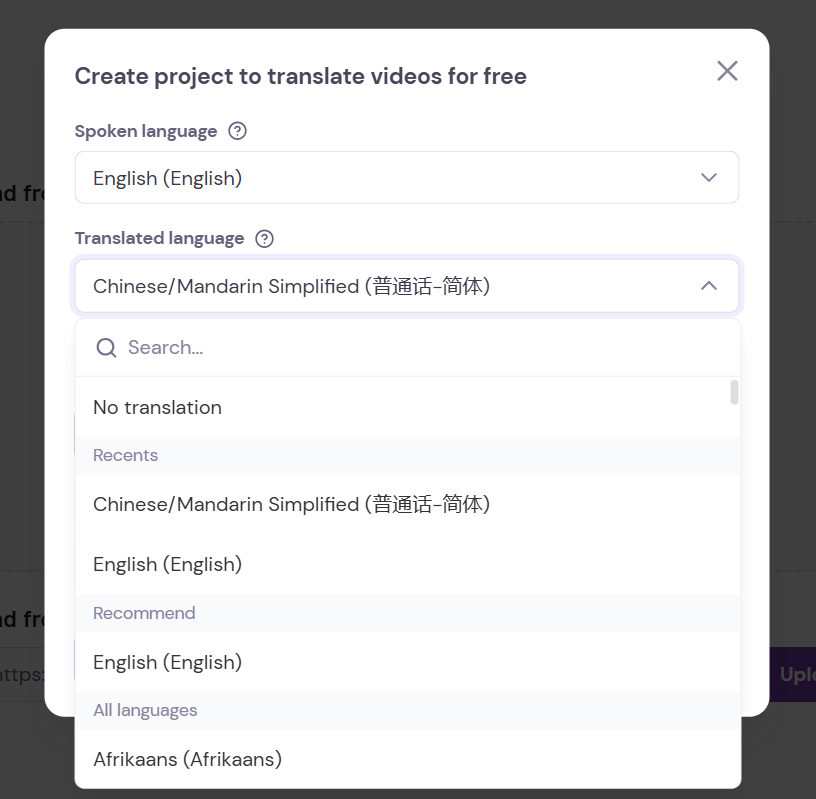
Task: Expand the Spoken language chevron arrow
Action: tap(709, 178)
